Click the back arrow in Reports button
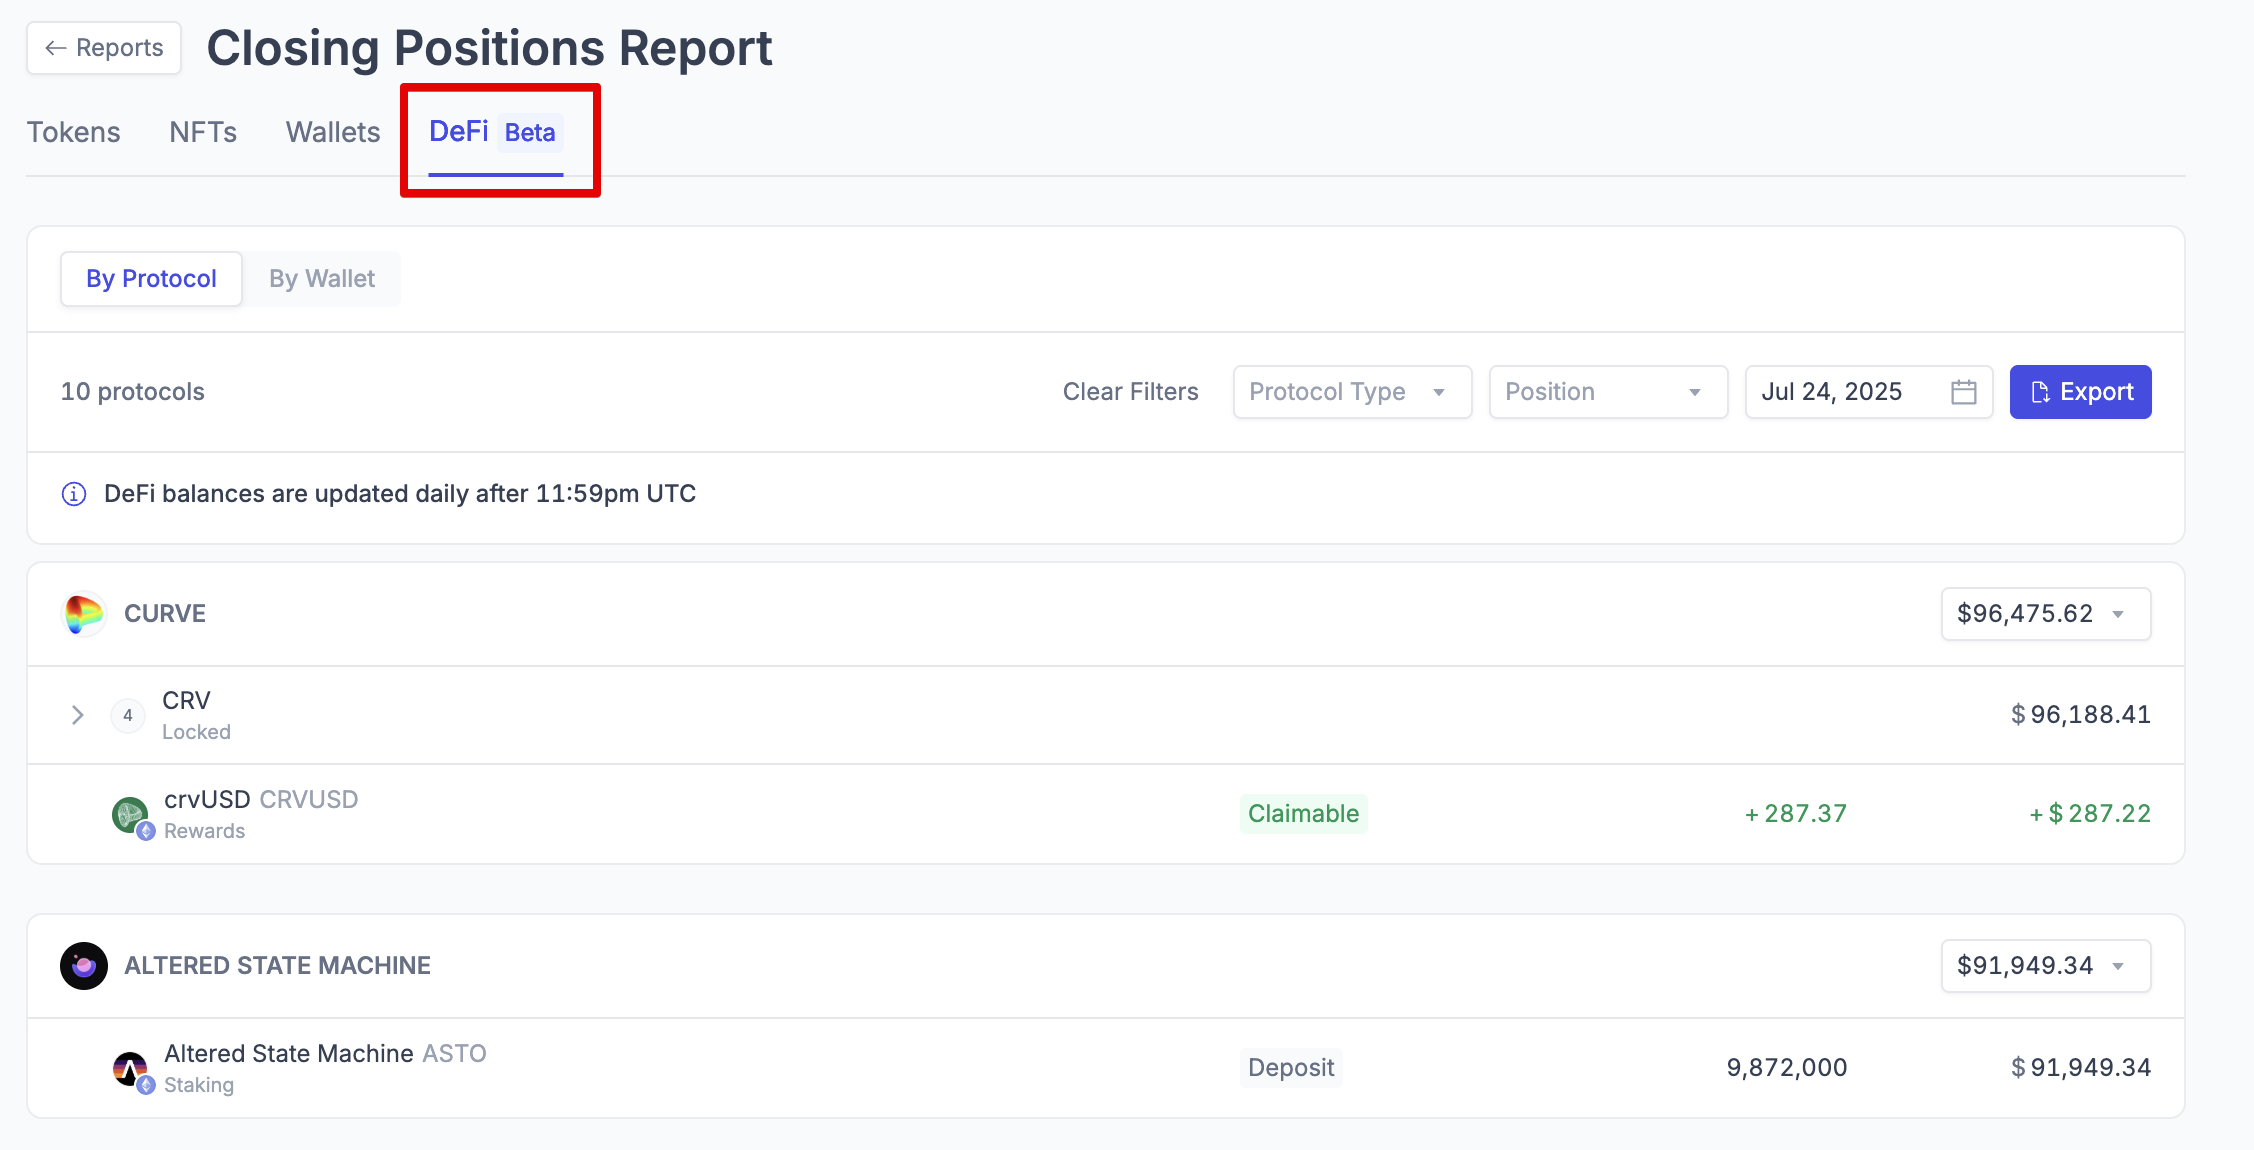2254x1150 pixels. pyautogui.click(x=56, y=48)
